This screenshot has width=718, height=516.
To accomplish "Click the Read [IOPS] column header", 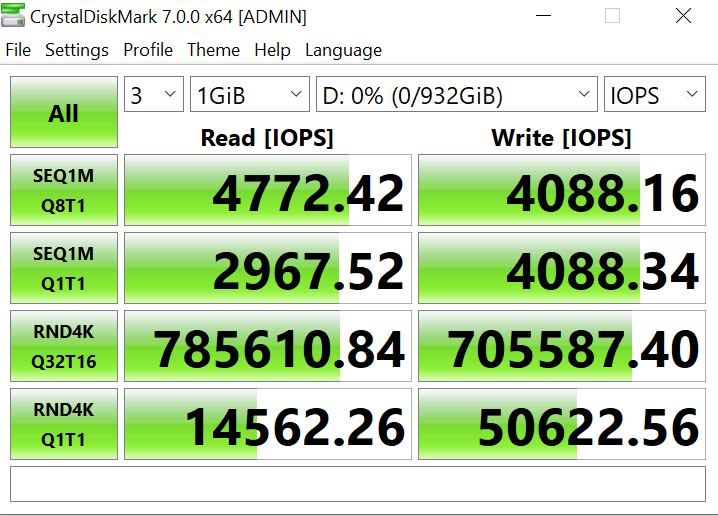I will 267,138.
